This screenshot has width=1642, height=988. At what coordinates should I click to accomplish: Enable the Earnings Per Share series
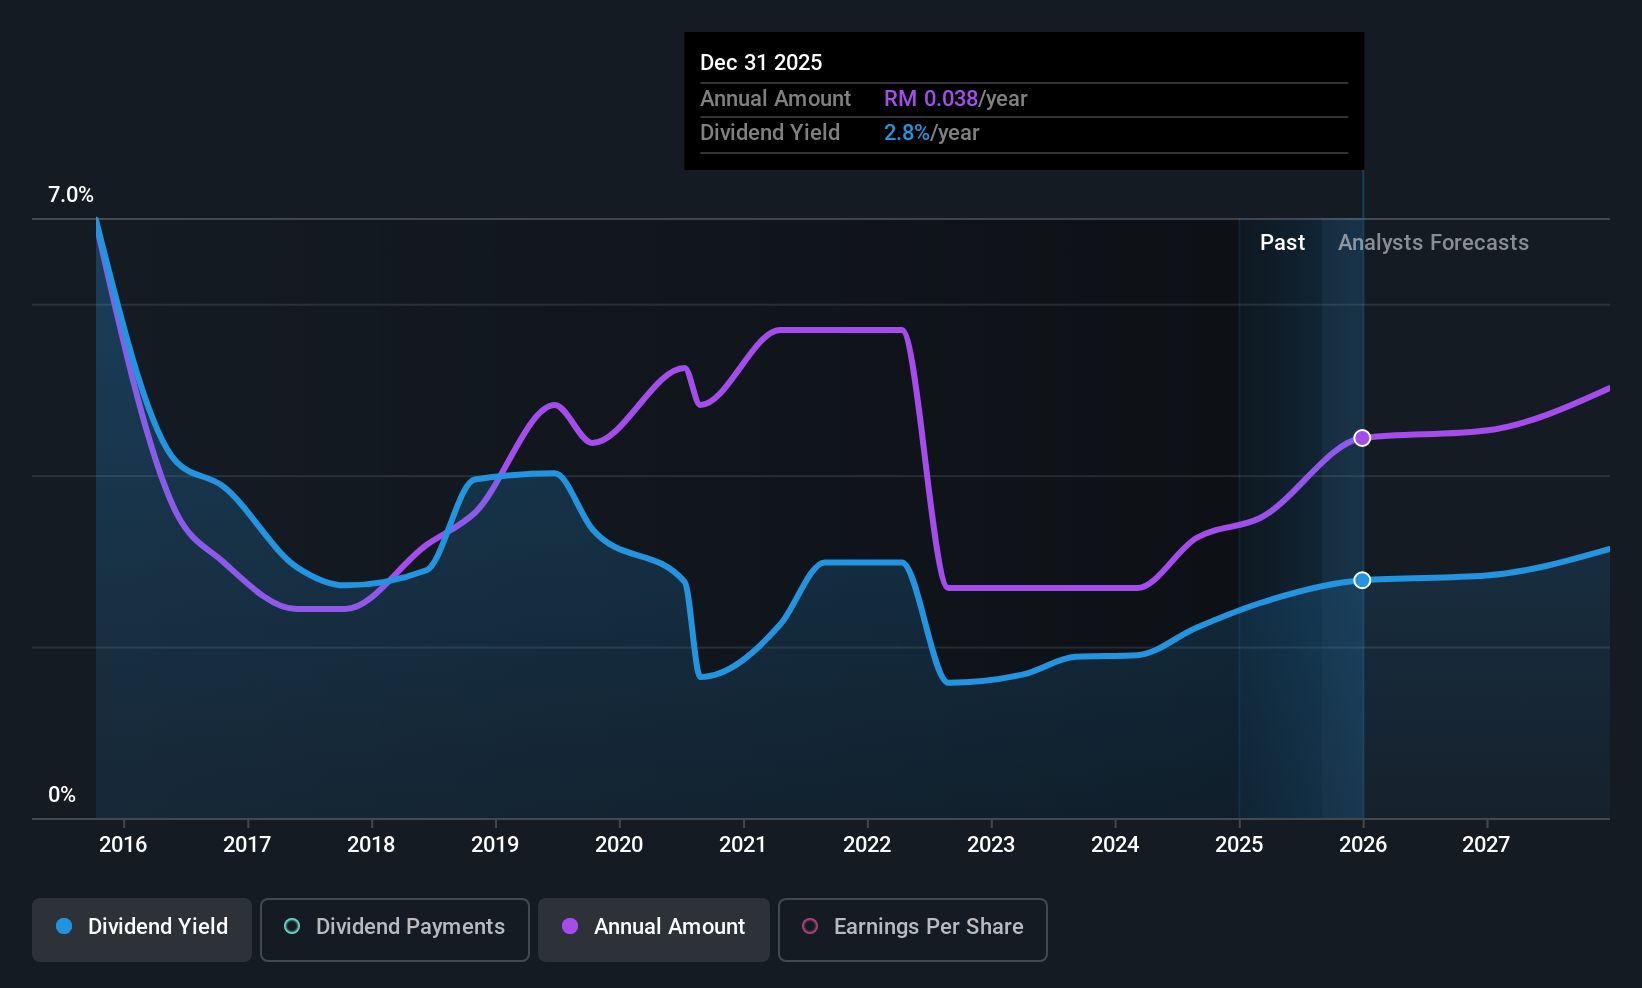pos(912,928)
